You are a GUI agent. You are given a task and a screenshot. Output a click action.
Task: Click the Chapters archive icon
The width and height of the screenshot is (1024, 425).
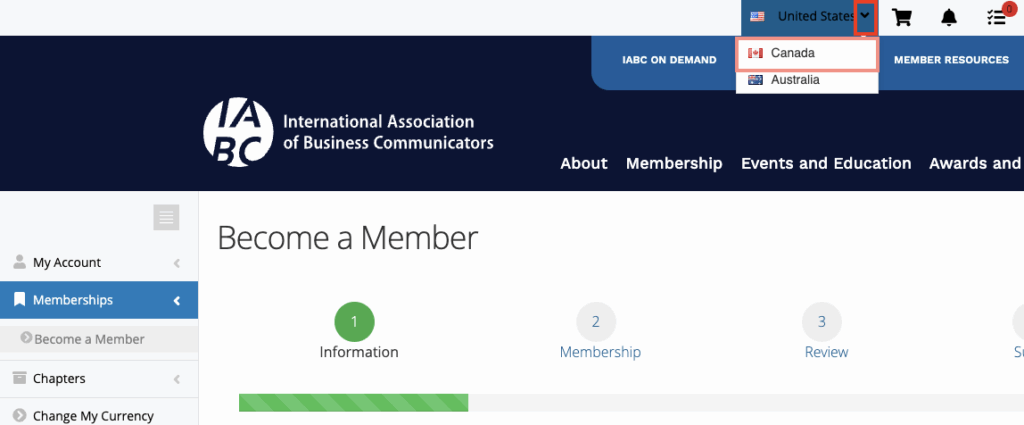tap(19, 378)
